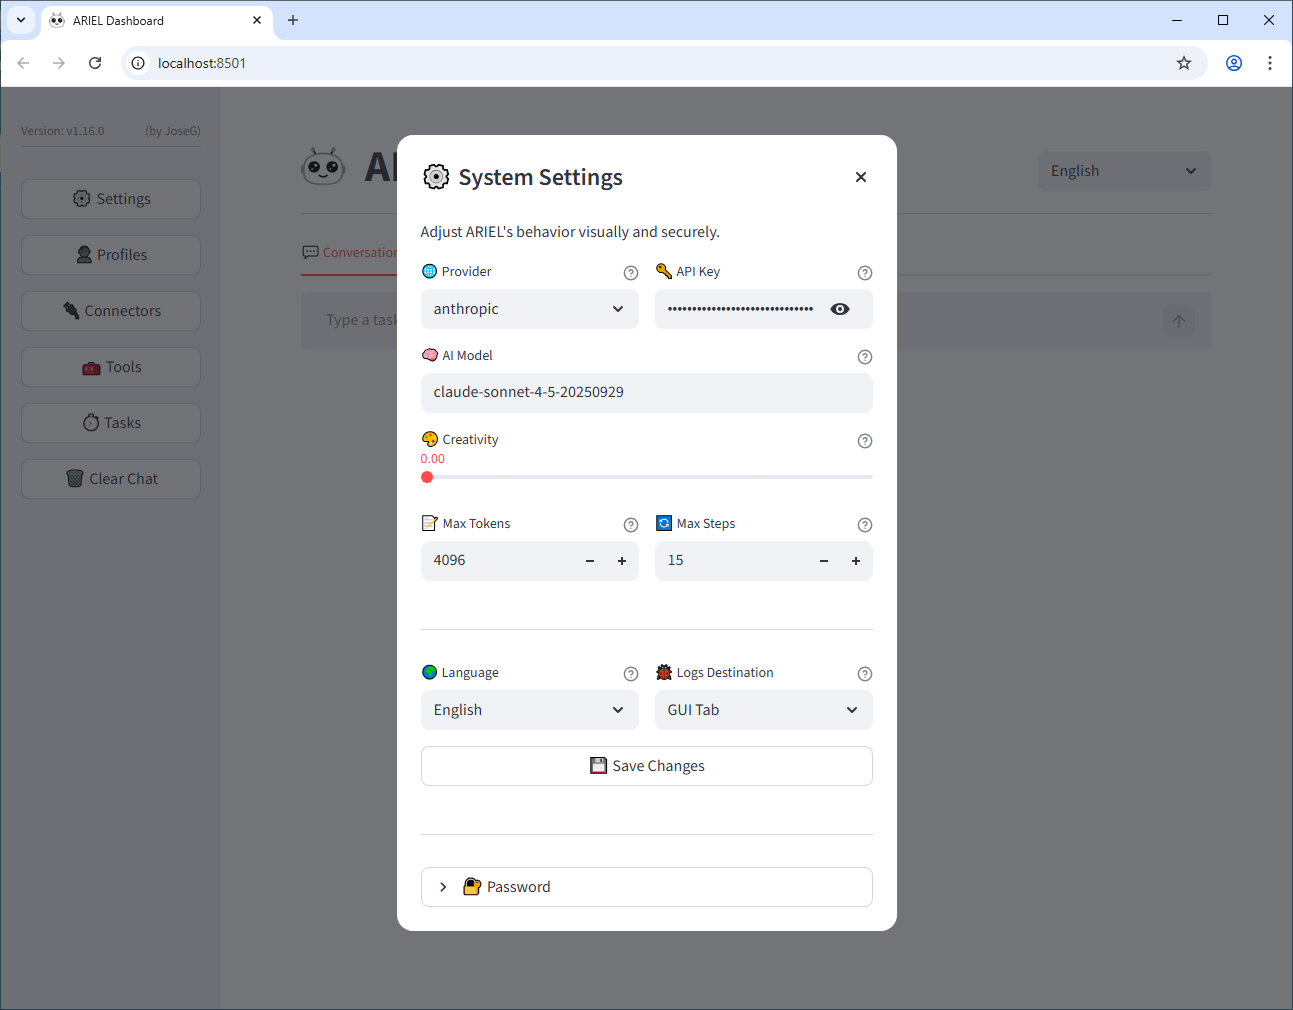The width and height of the screenshot is (1293, 1010).
Task: Click the Logs Destination help icon
Action: (865, 674)
